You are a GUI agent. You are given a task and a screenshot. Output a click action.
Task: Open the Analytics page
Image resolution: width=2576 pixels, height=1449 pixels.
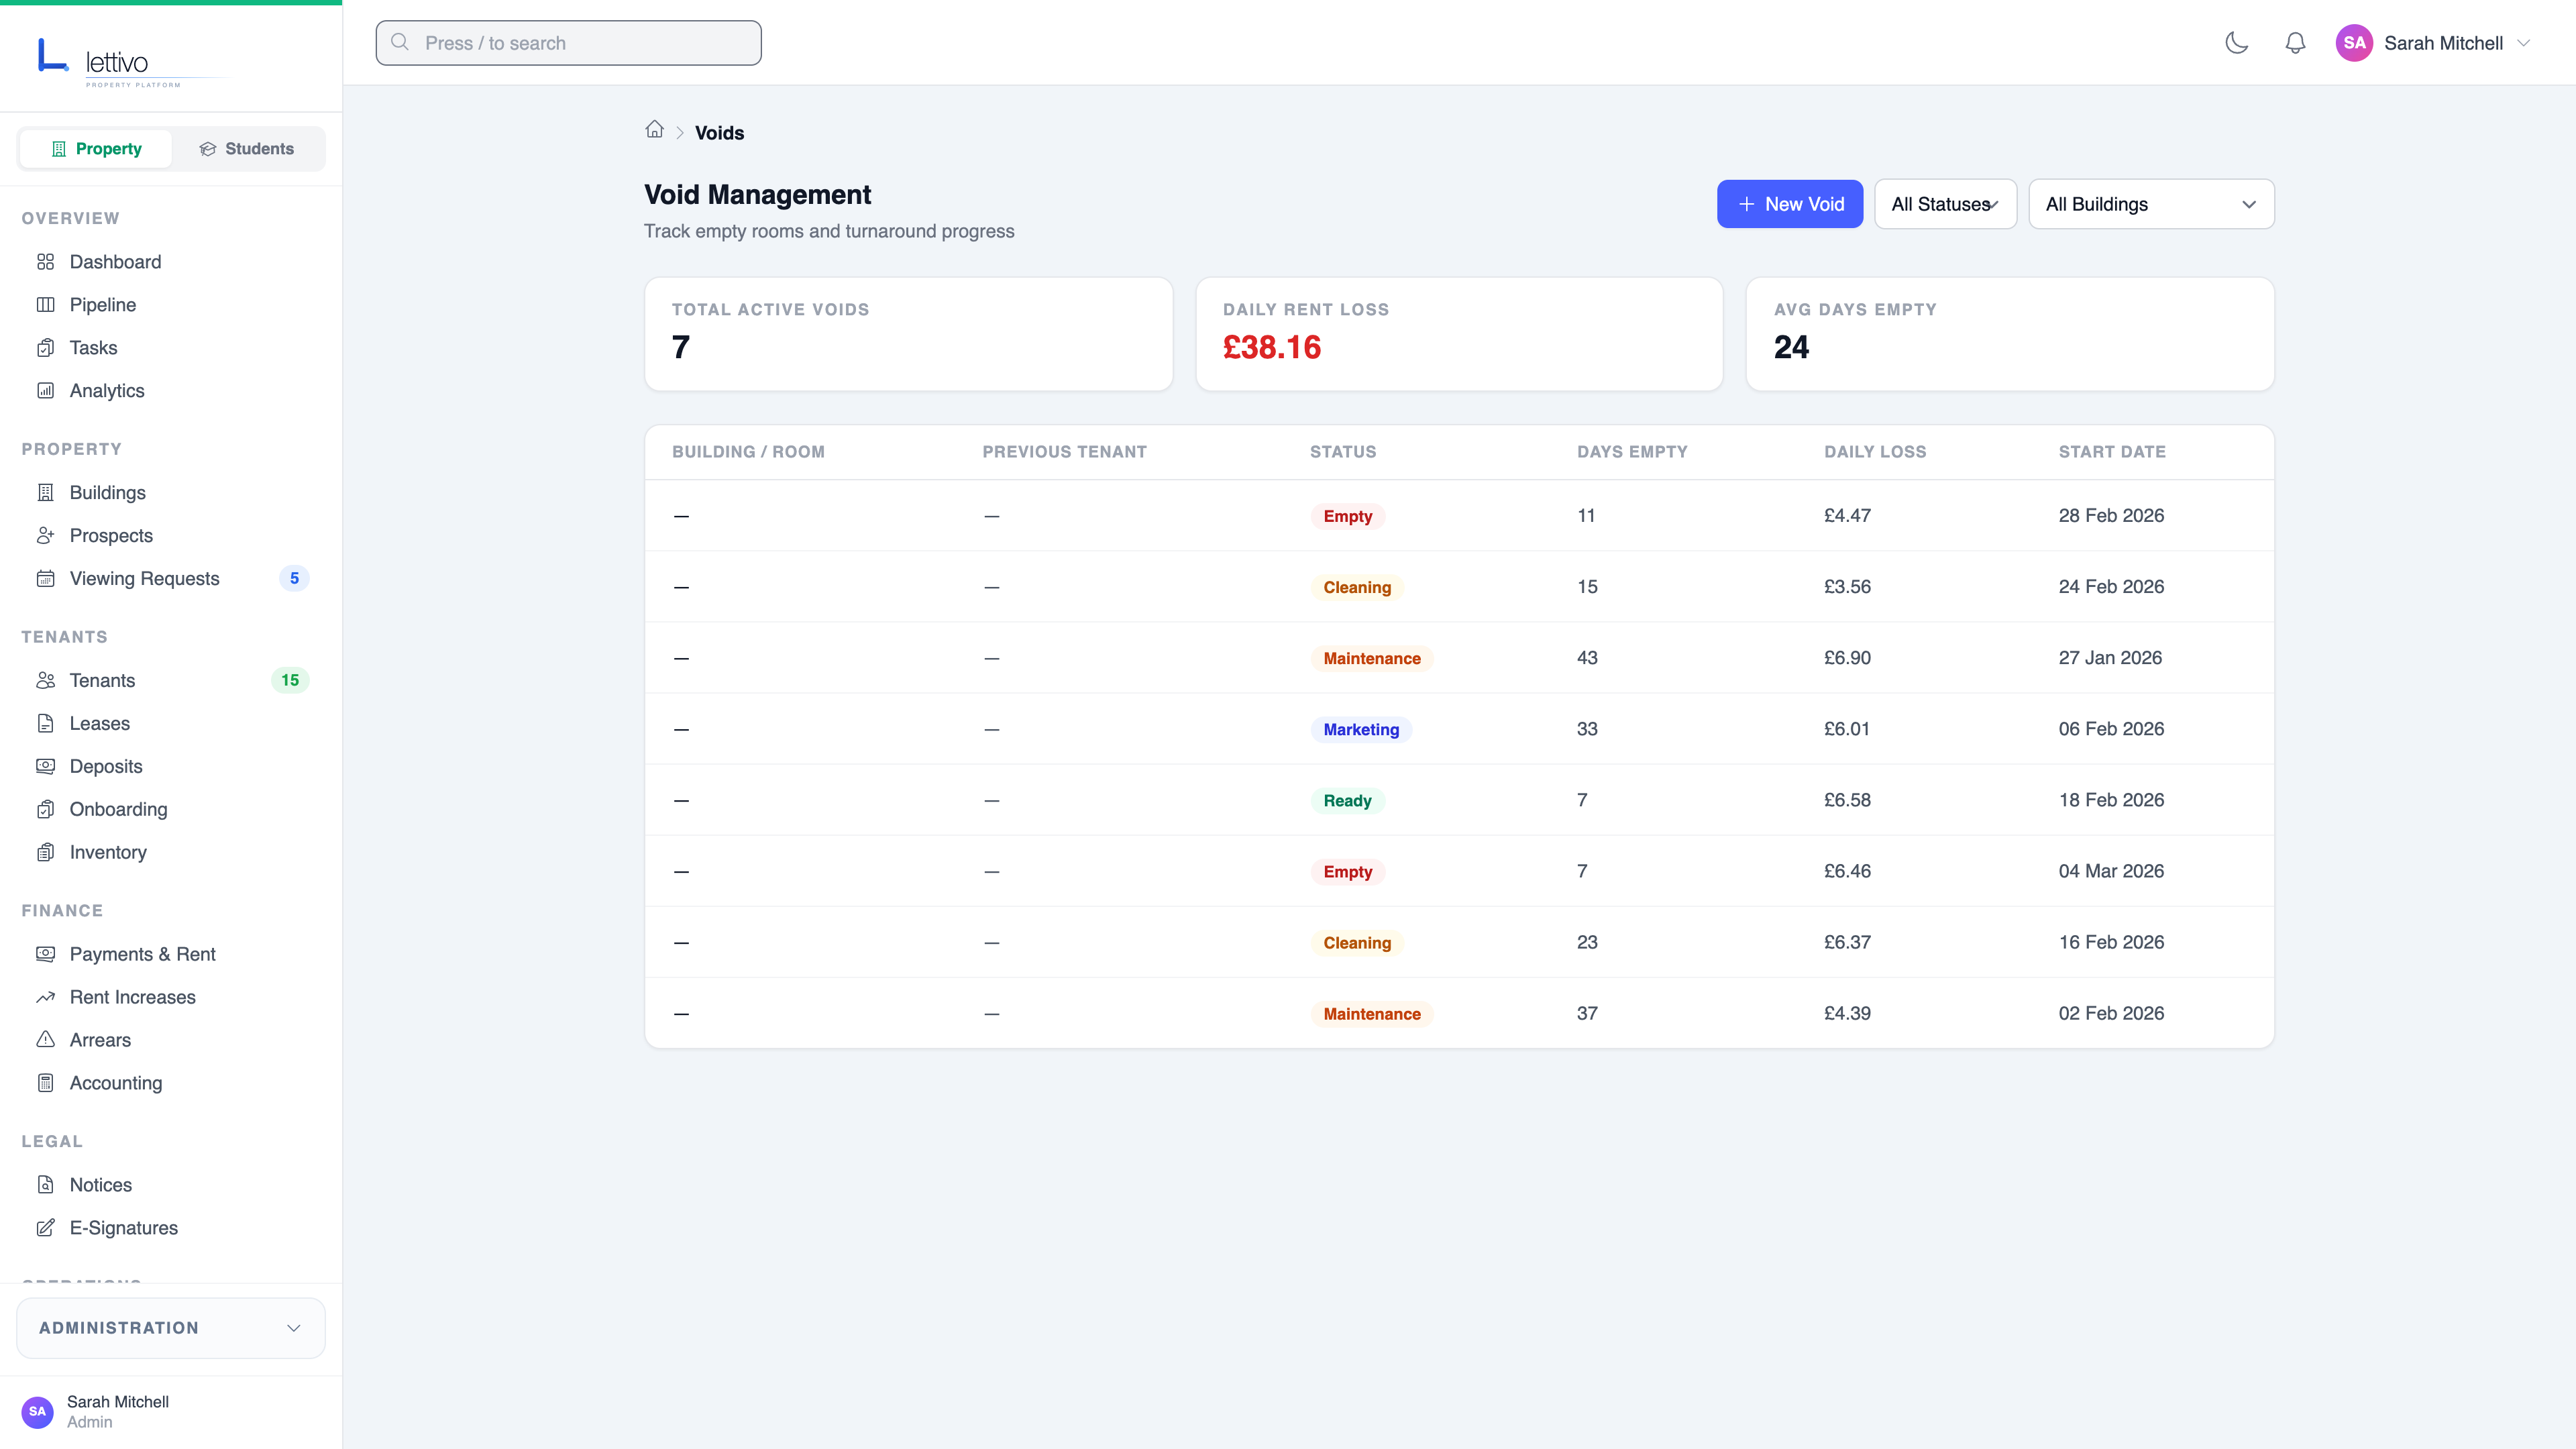[106, 390]
